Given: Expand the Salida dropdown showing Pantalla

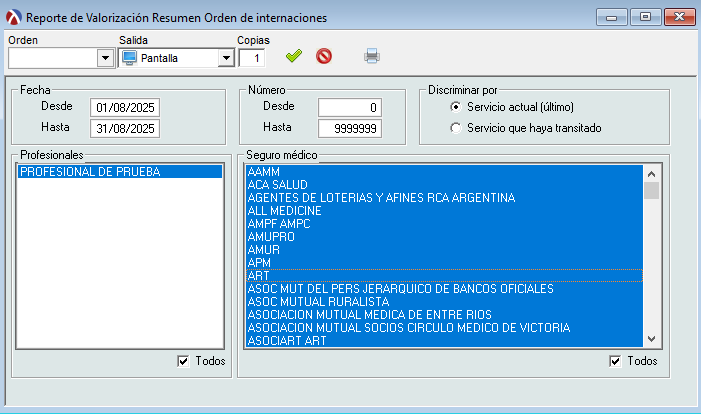Looking at the screenshot, I should (225, 58).
